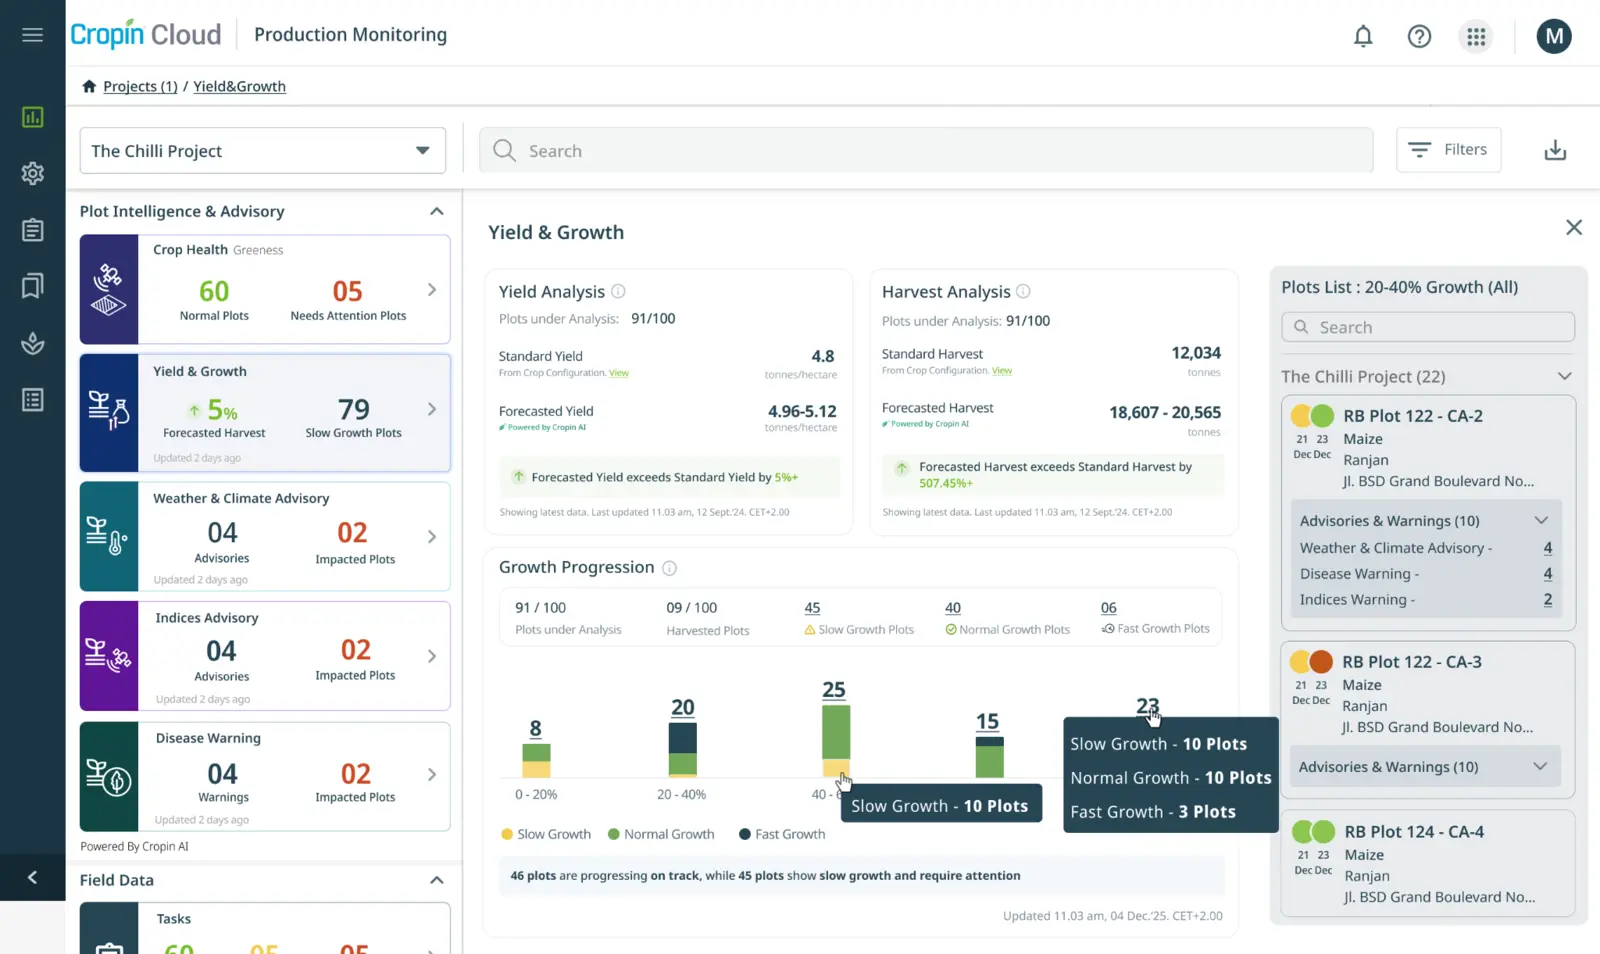Open Weather & Climate Advisory card

[265, 537]
